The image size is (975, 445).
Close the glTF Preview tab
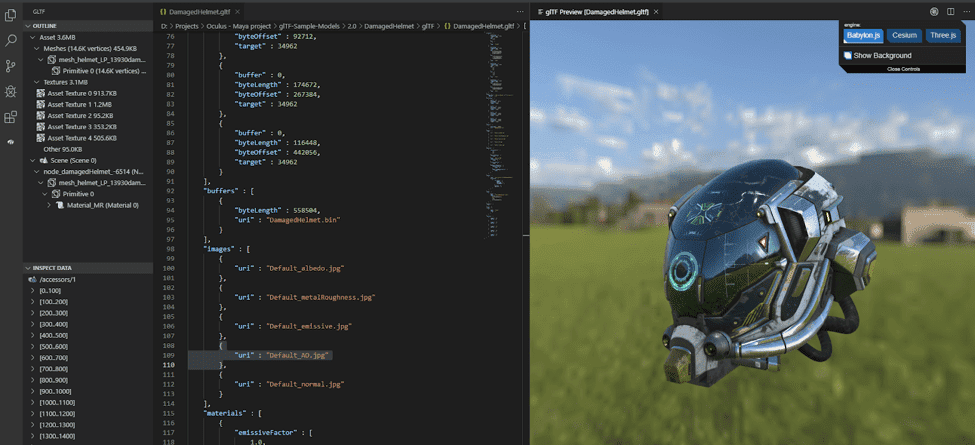(656, 11)
